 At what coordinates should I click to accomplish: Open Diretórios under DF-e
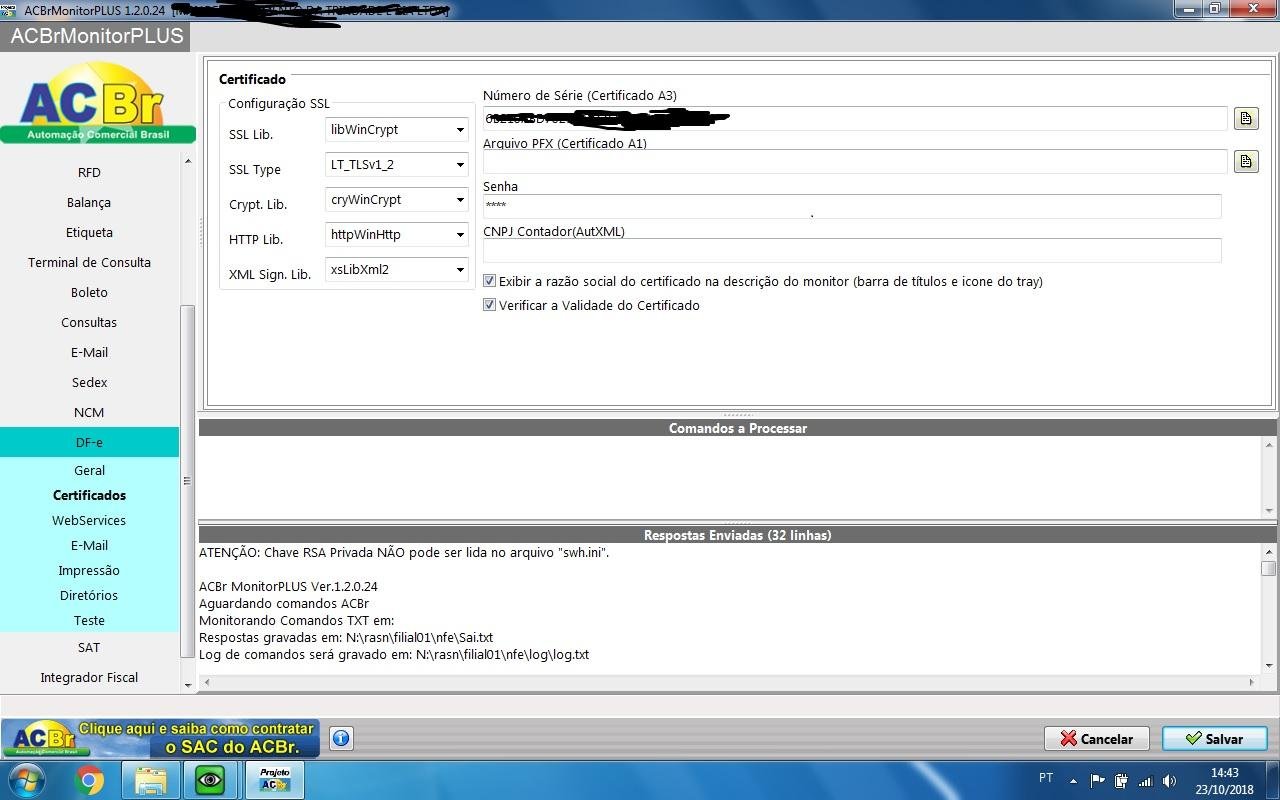coord(89,595)
